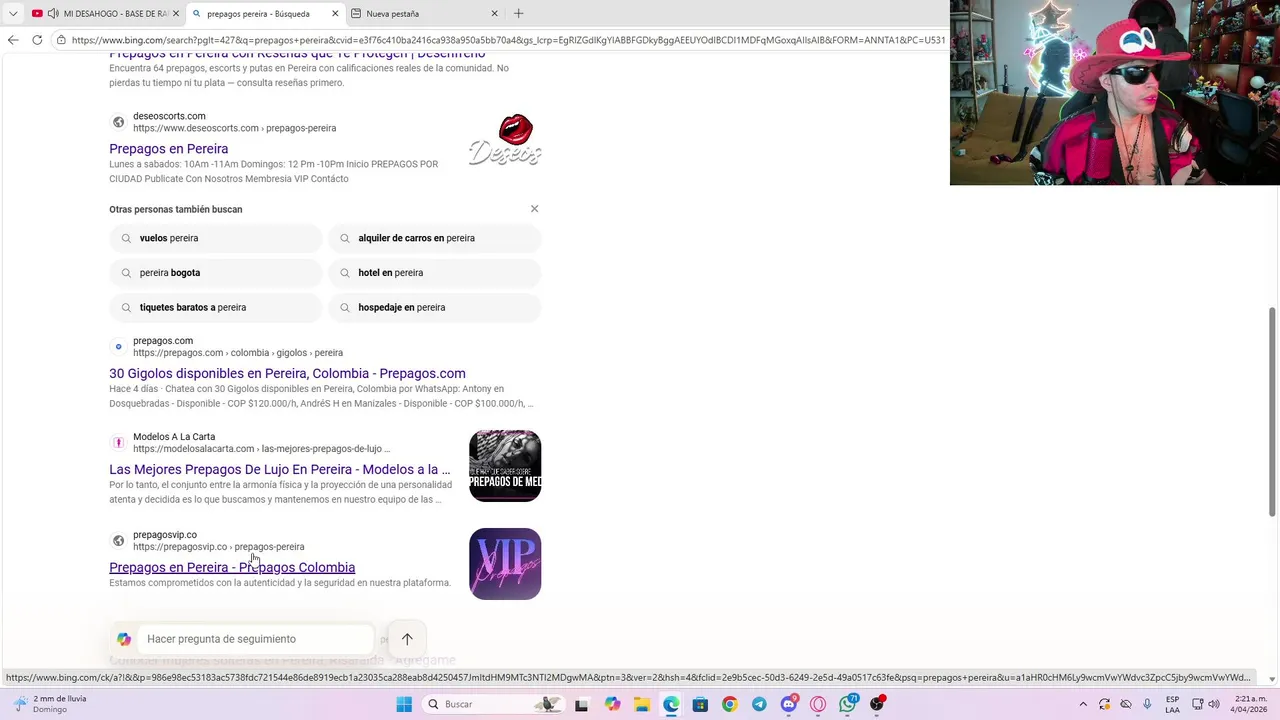This screenshot has height=720, width=1280.
Task: Open Telegram from taskbar
Action: coord(759,704)
